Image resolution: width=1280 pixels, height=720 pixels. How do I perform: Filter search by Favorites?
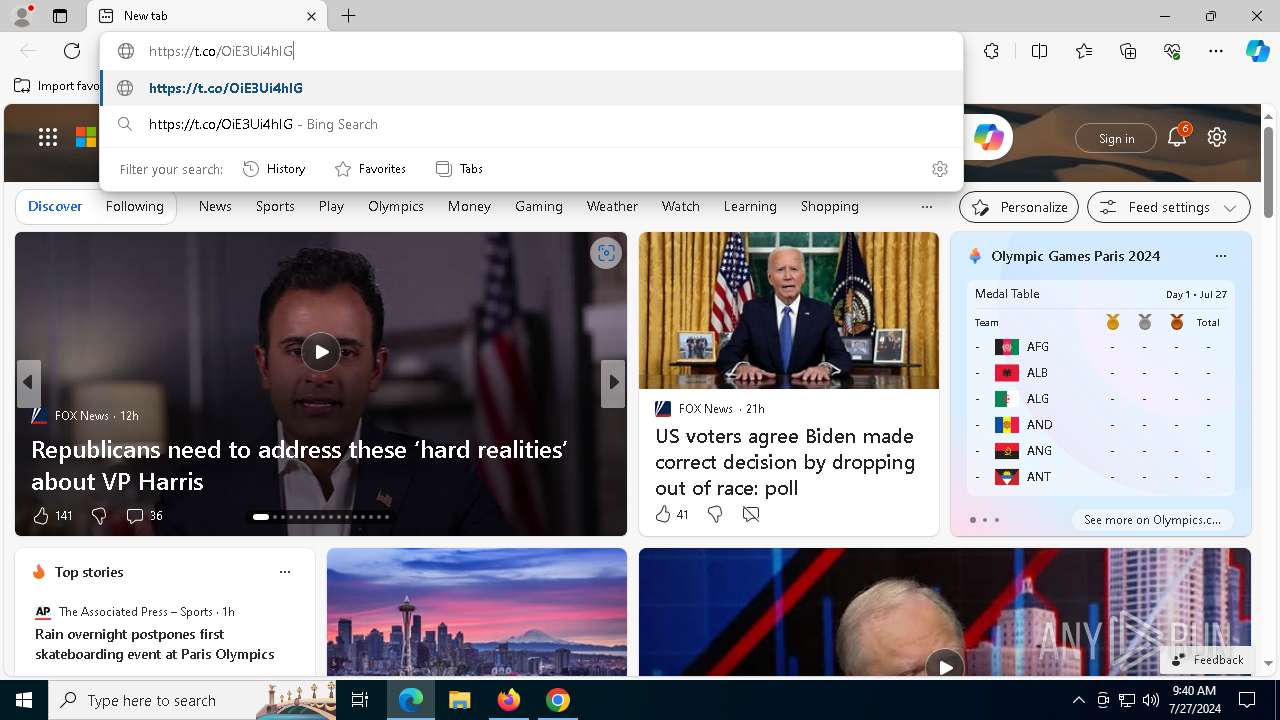point(370,169)
